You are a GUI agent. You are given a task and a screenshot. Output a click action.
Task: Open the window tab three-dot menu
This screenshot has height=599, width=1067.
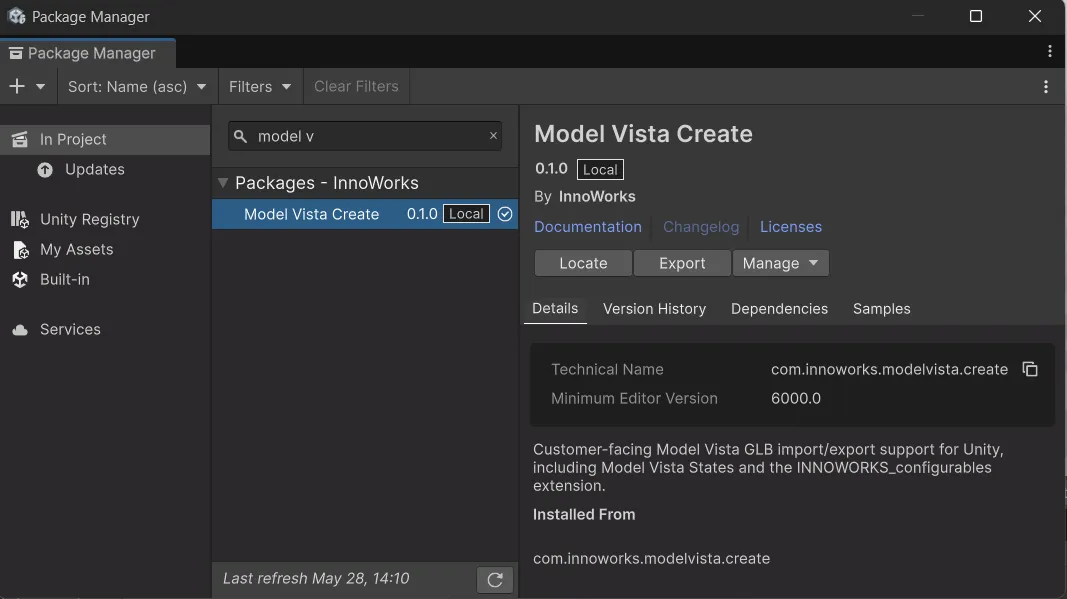[1049, 51]
